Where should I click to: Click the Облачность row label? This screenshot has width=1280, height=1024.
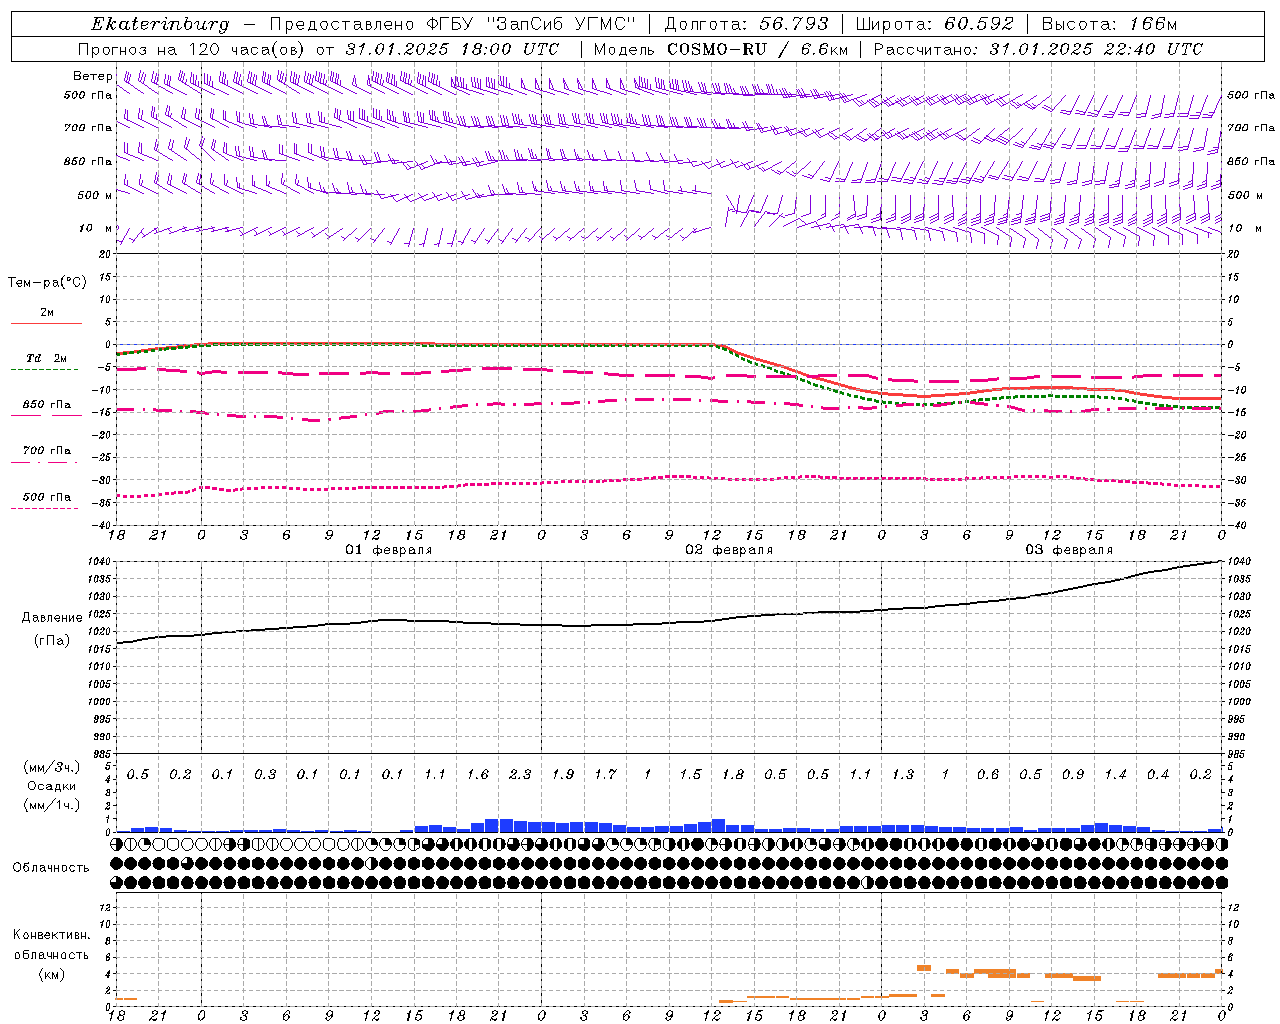(x=51, y=867)
